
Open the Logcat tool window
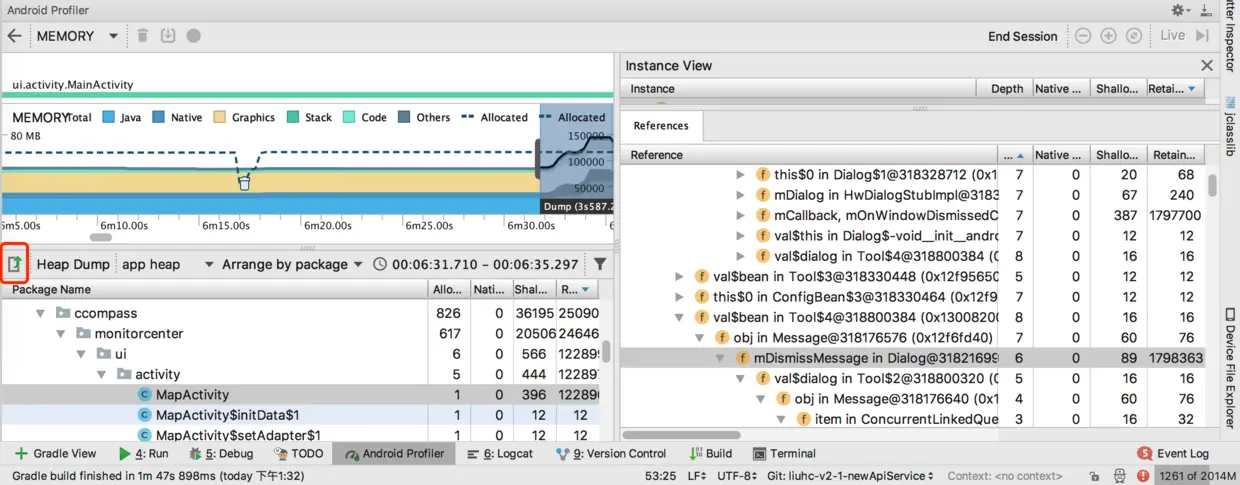pos(500,453)
